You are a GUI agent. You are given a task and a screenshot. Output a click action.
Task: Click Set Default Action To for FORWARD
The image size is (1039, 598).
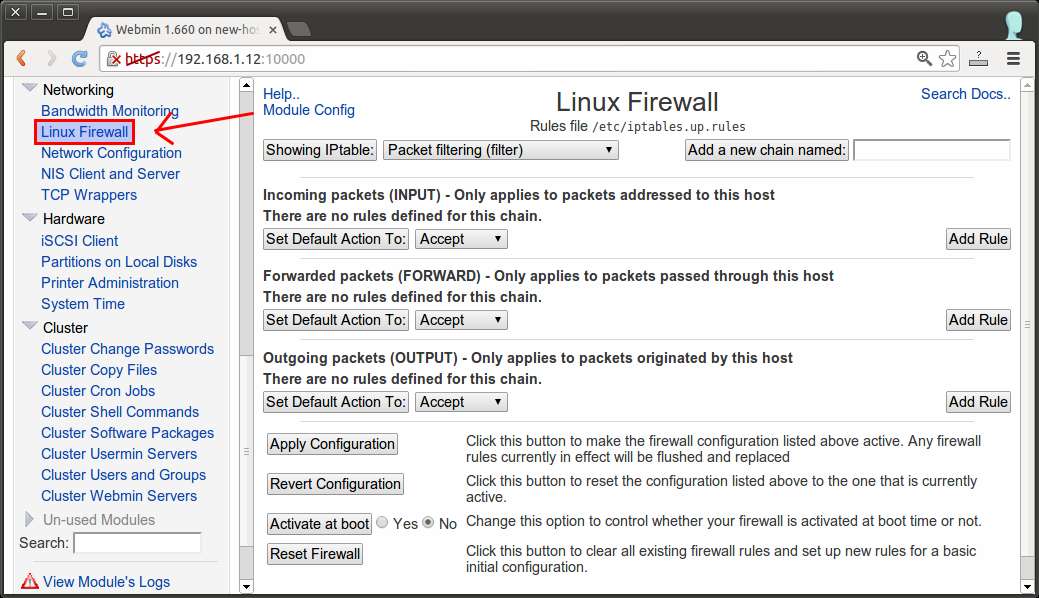336,320
